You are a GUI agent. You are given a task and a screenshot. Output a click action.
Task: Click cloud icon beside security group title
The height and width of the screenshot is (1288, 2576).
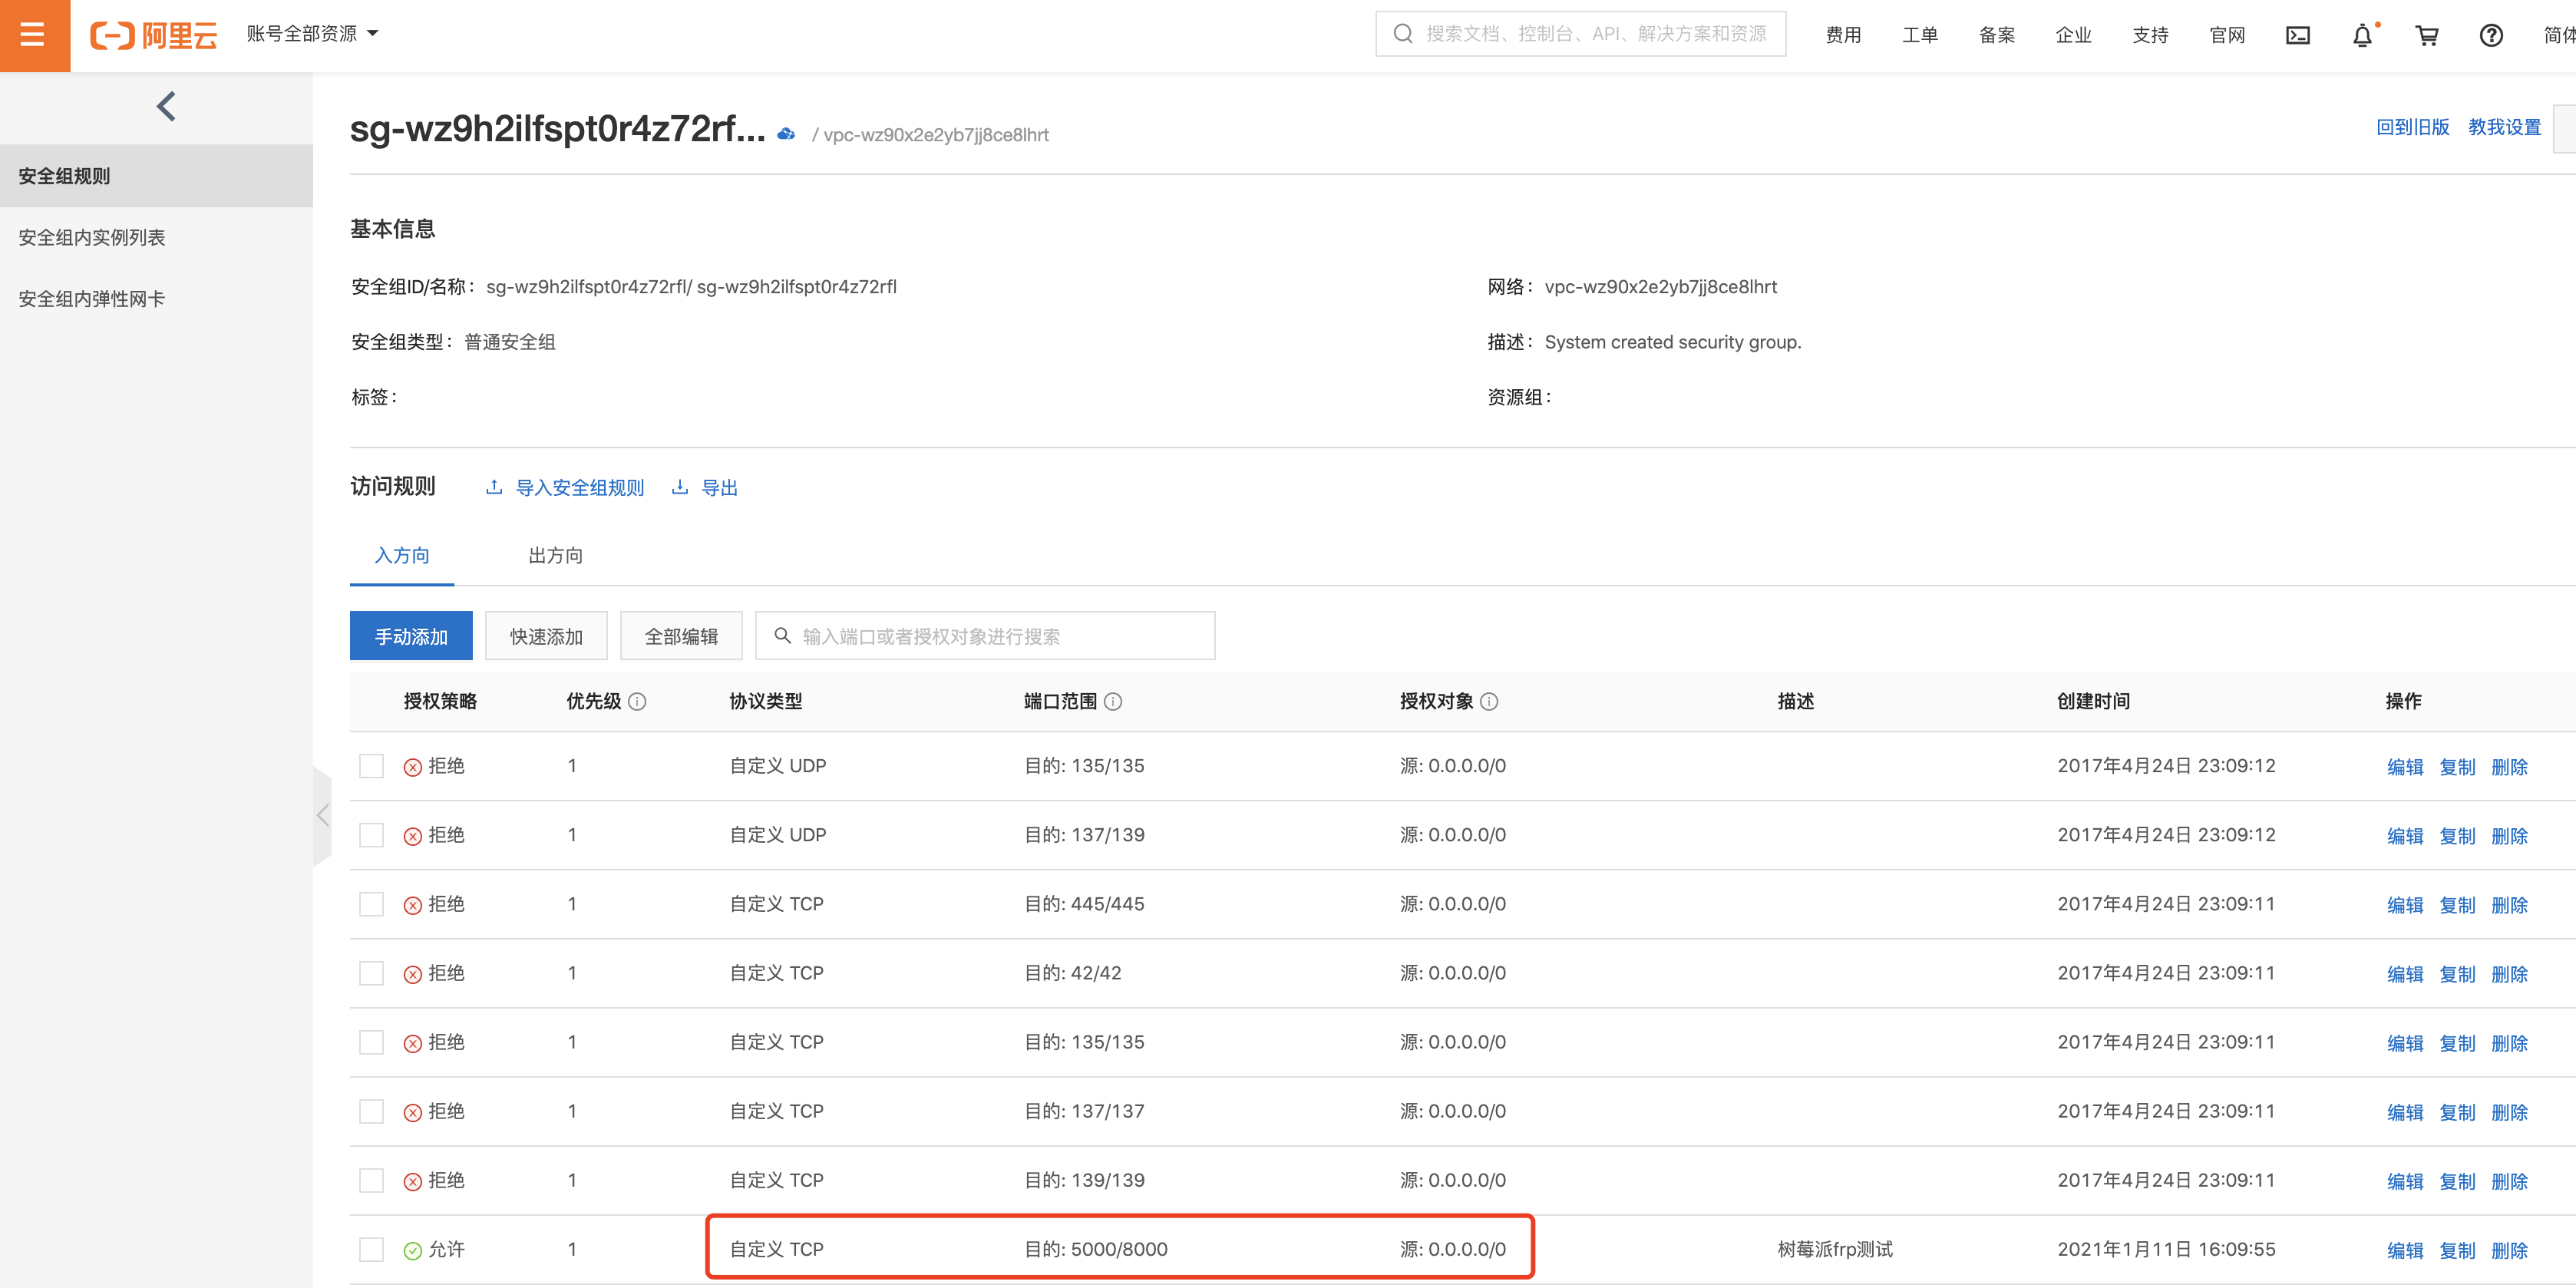[787, 133]
